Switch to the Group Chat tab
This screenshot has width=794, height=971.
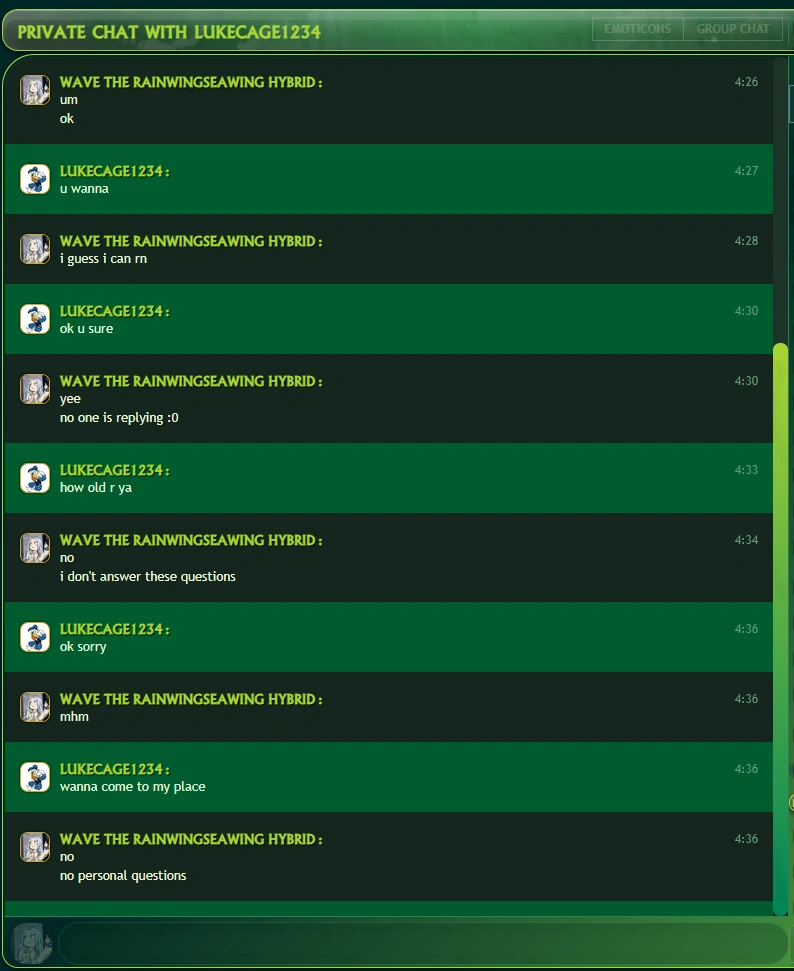(733, 29)
